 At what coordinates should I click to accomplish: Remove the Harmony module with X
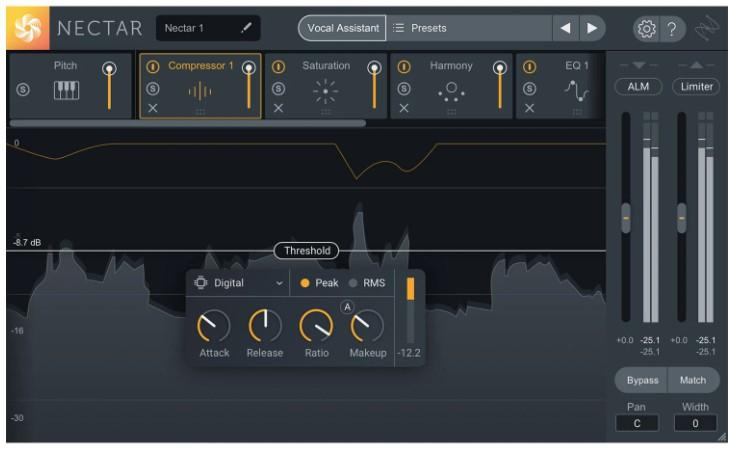click(404, 108)
